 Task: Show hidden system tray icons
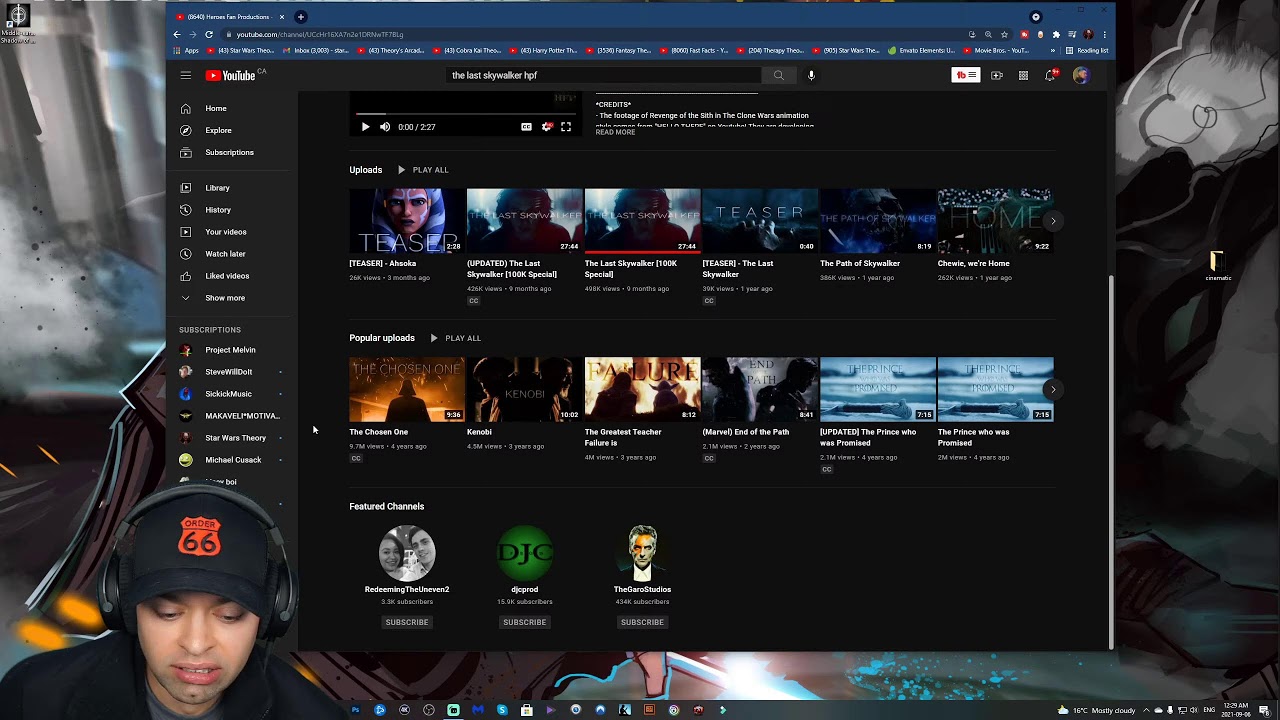coord(1146,710)
